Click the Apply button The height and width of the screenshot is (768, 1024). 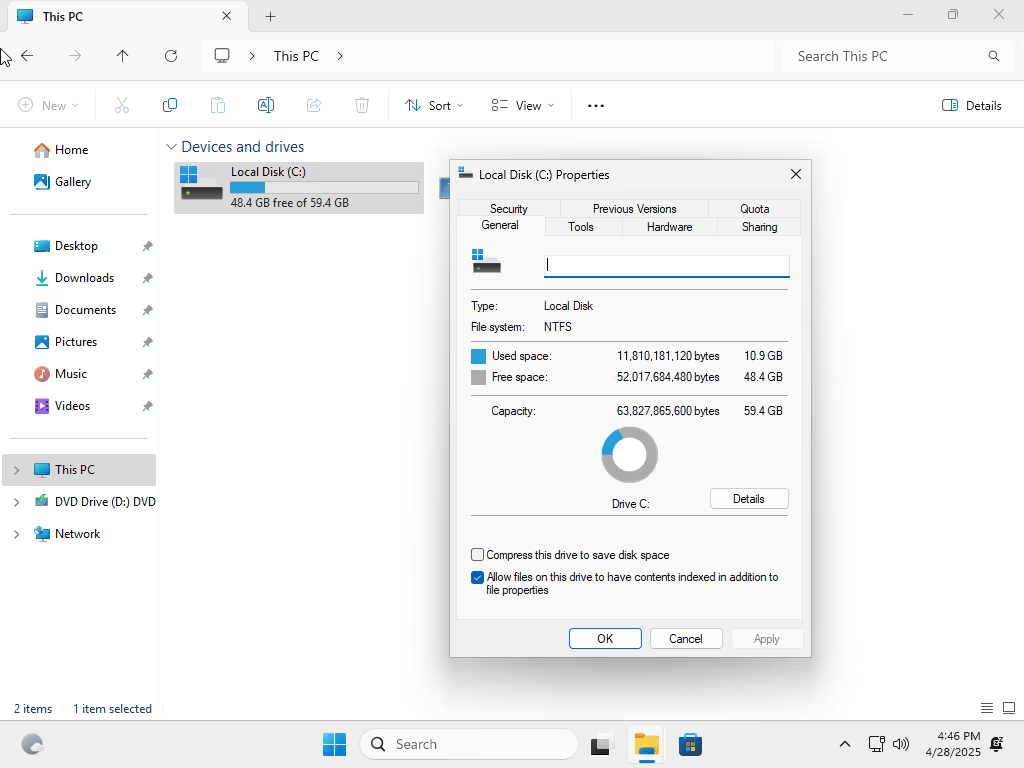[767, 639]
